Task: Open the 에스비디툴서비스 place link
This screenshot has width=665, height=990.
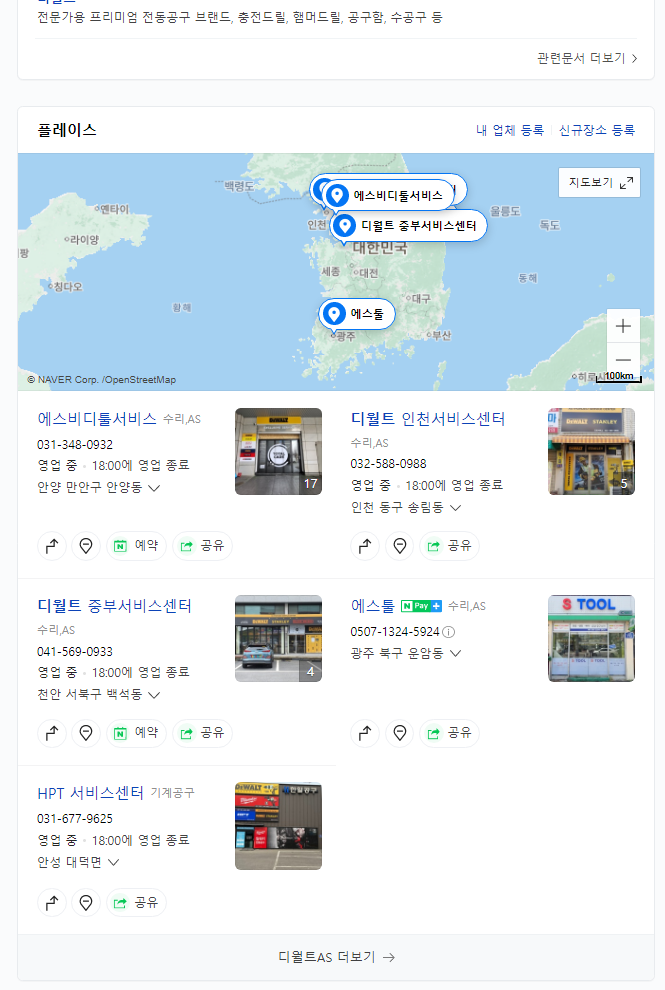Action: [x=97, y=419]
